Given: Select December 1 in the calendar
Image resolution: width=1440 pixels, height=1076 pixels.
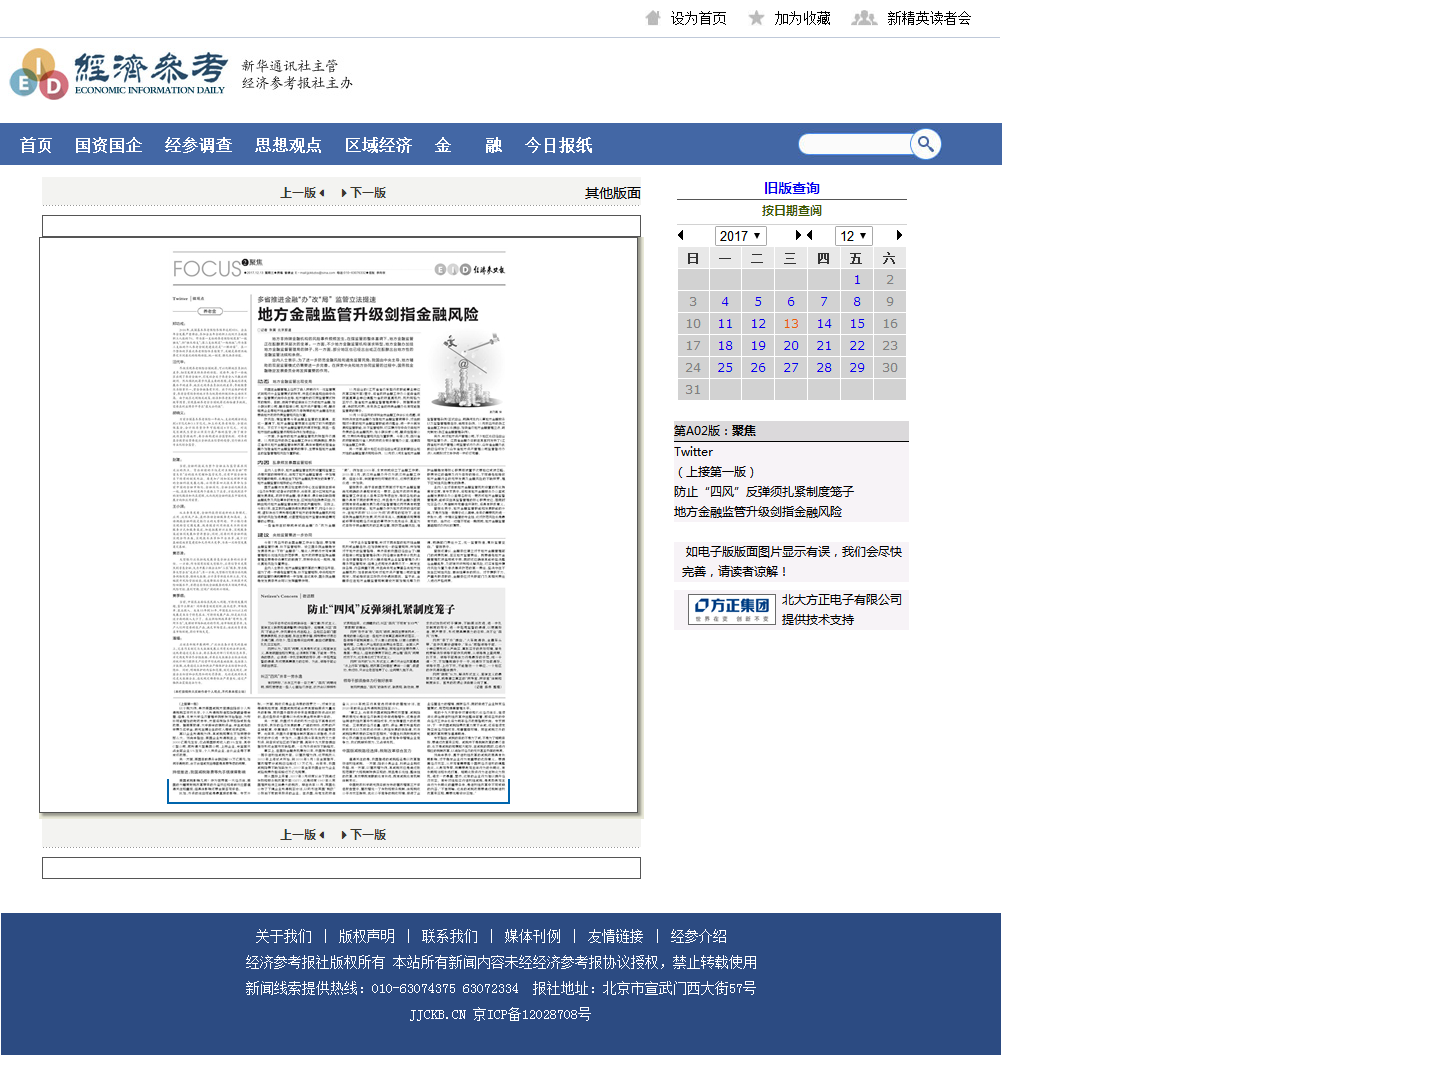Looking at the screenshot, I should [857, 279].
